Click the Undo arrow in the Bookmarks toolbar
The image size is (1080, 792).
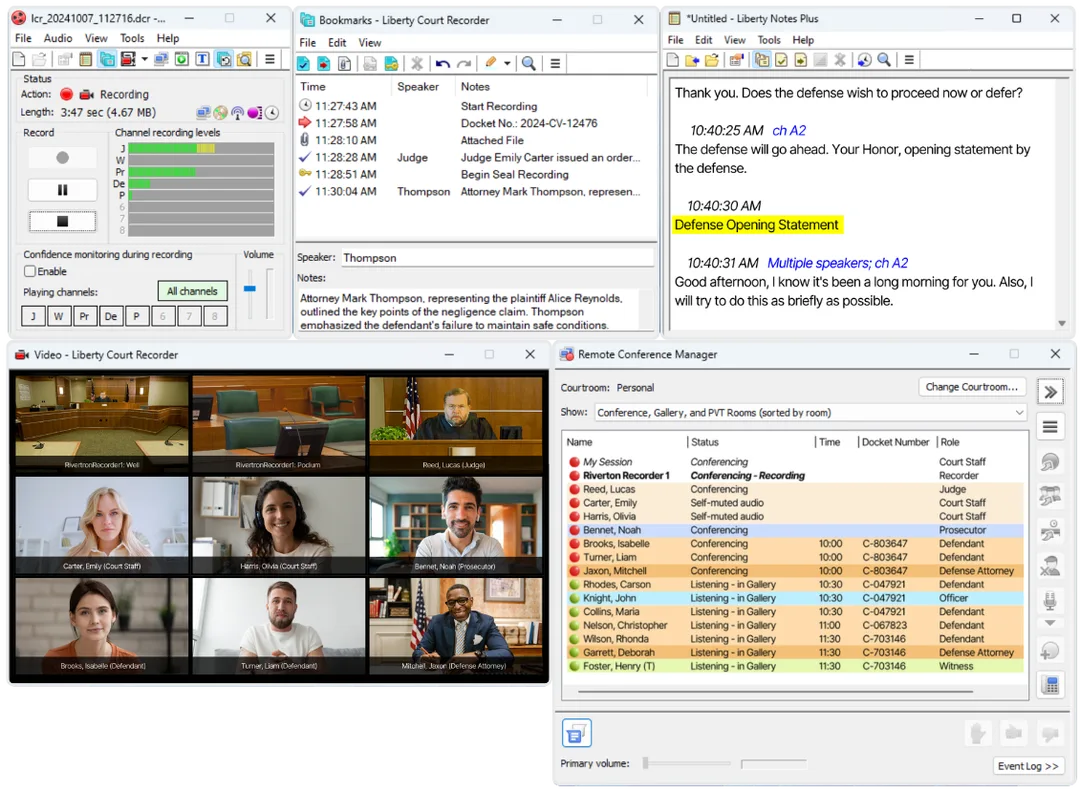[443, 64]
